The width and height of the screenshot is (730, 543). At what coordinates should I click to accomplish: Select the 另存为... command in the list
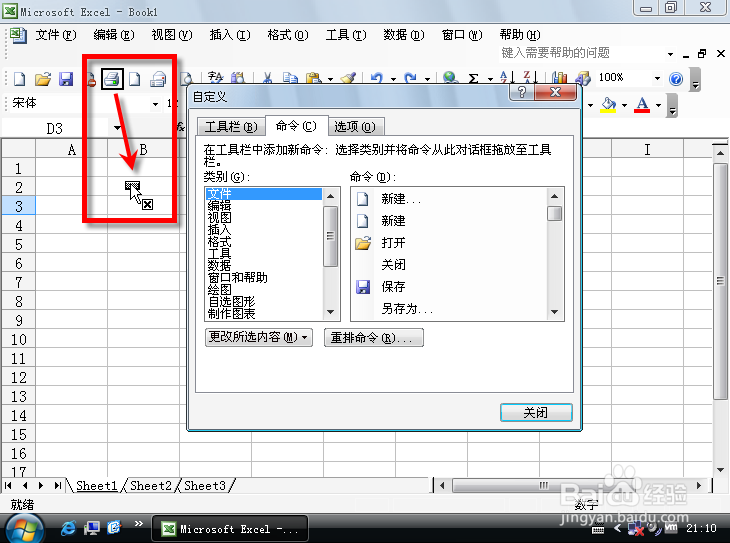(x=407, y=309)
